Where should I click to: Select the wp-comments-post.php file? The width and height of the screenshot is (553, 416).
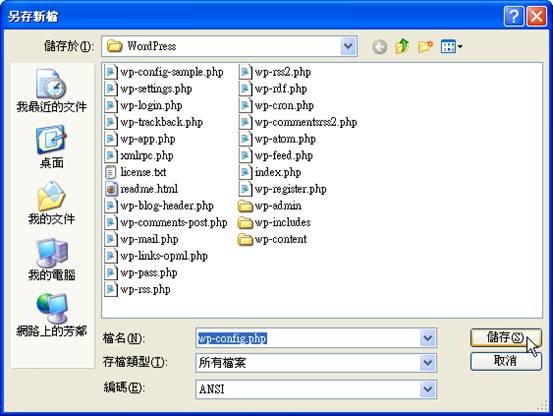coord(166,222)
